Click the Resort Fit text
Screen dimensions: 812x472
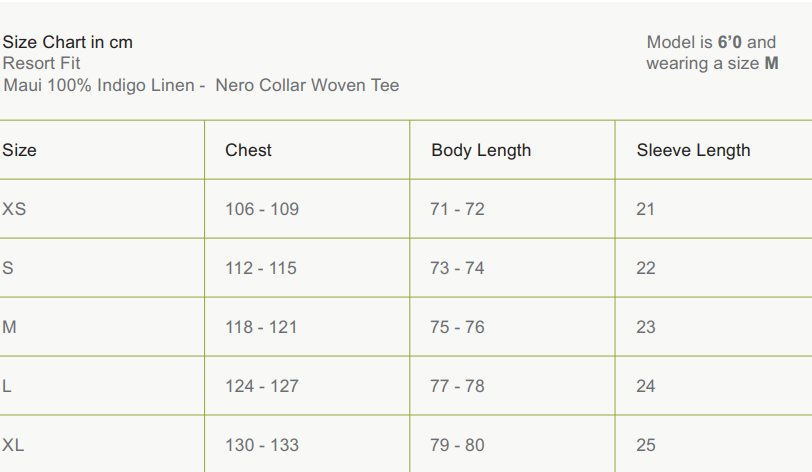click(42, 63)
